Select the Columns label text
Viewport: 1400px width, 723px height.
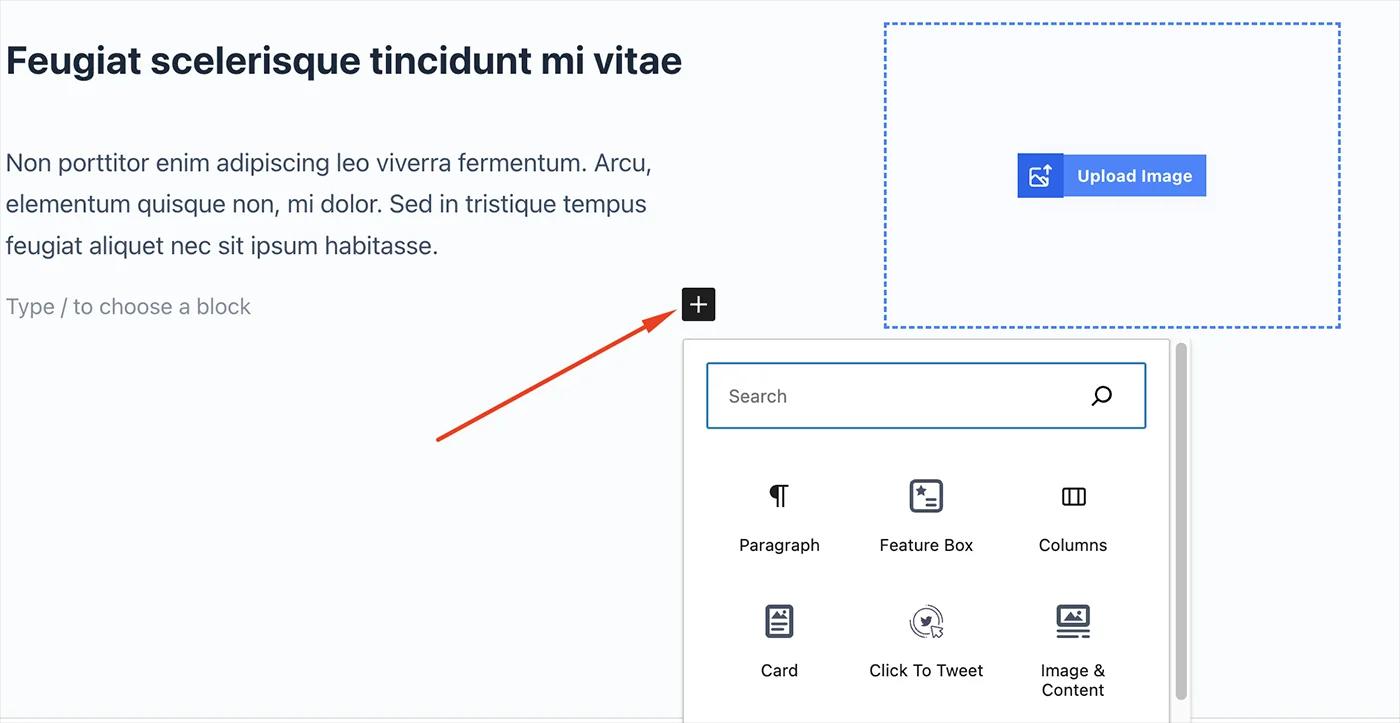(1072, 545)
